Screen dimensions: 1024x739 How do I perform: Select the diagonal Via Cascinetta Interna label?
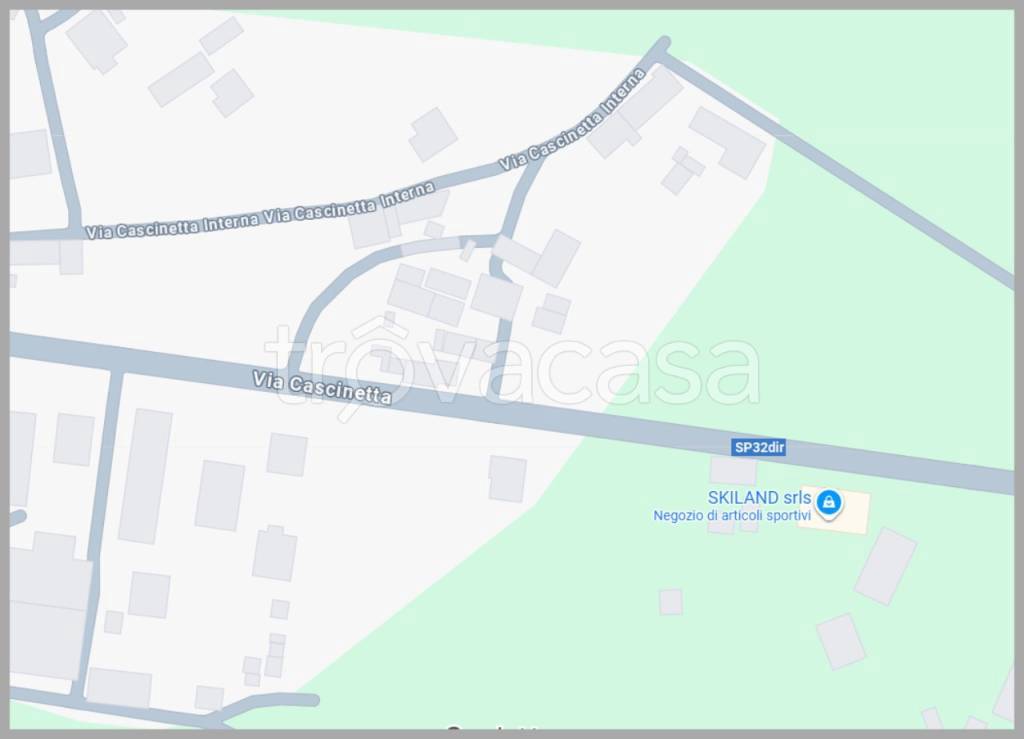[x=573, y=119]
